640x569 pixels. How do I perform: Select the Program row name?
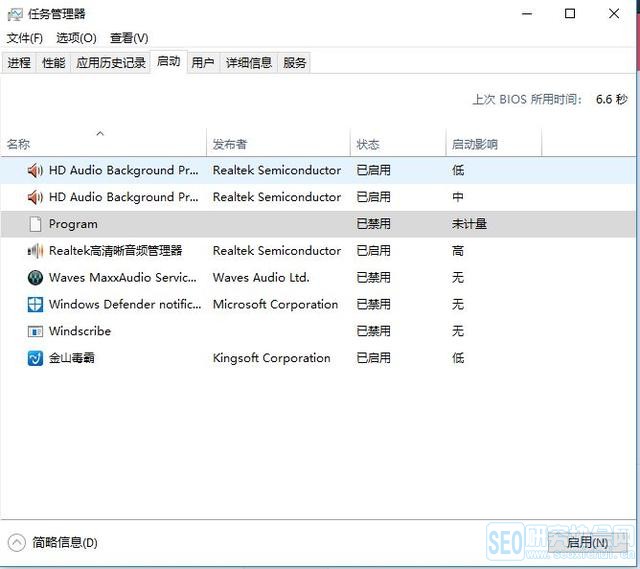point(73,224)
